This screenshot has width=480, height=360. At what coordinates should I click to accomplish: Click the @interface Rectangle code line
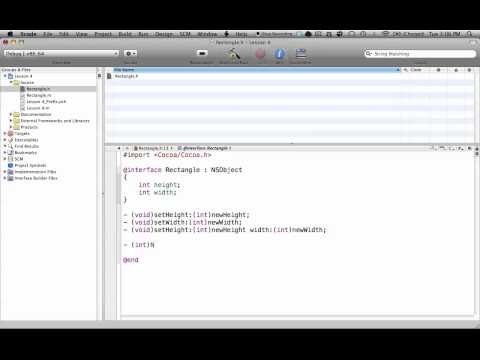pos(183,170)
